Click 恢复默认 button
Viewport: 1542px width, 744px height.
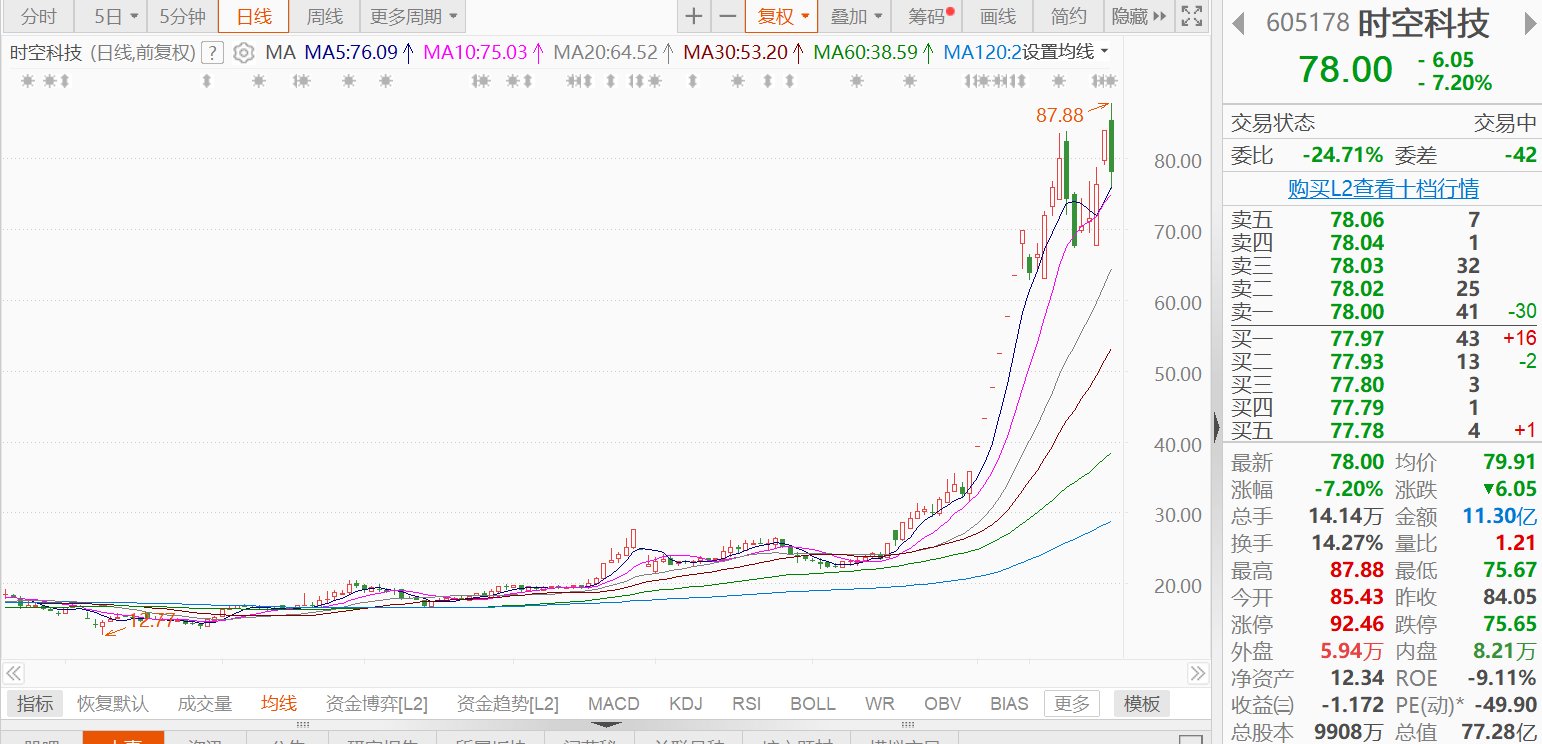[x=113, y=703]
